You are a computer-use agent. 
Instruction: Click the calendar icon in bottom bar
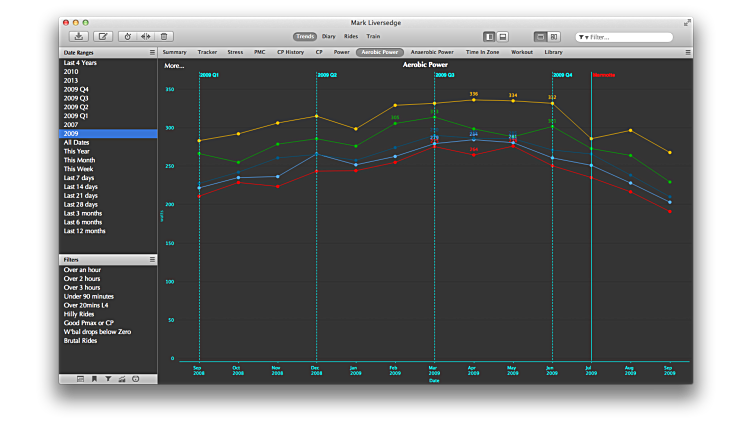[80, 379]
